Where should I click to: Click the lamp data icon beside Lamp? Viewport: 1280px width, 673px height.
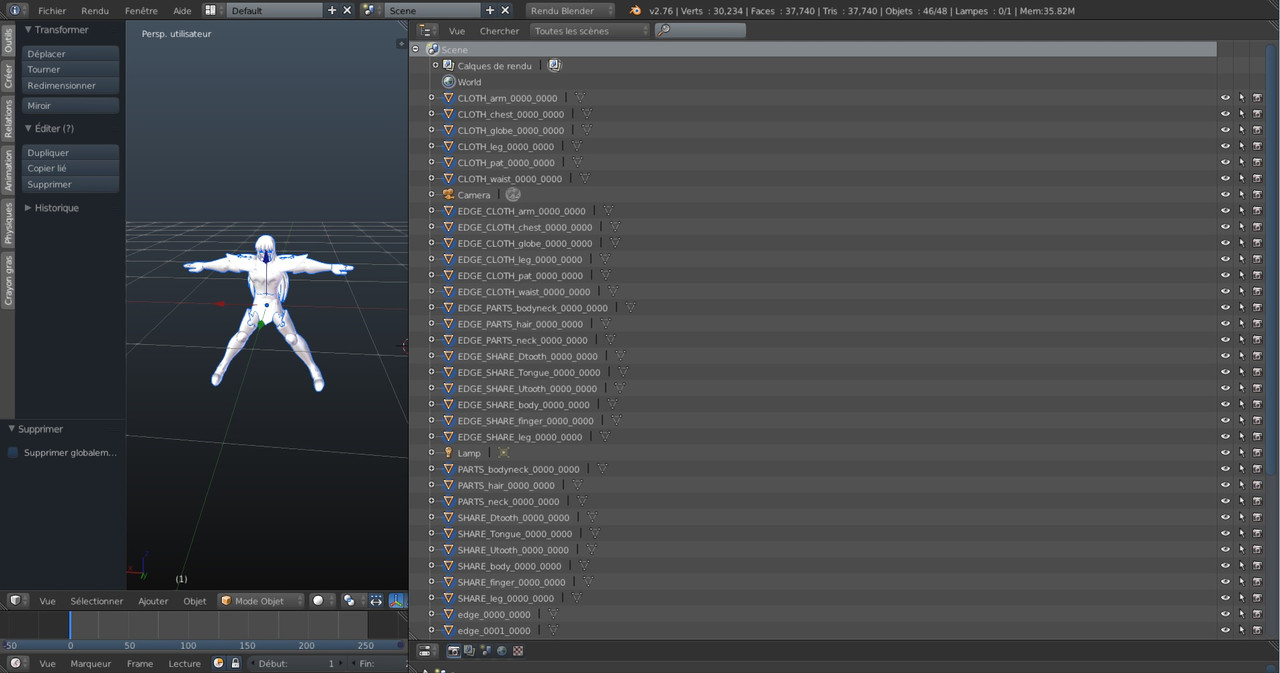tap(503, 453)
